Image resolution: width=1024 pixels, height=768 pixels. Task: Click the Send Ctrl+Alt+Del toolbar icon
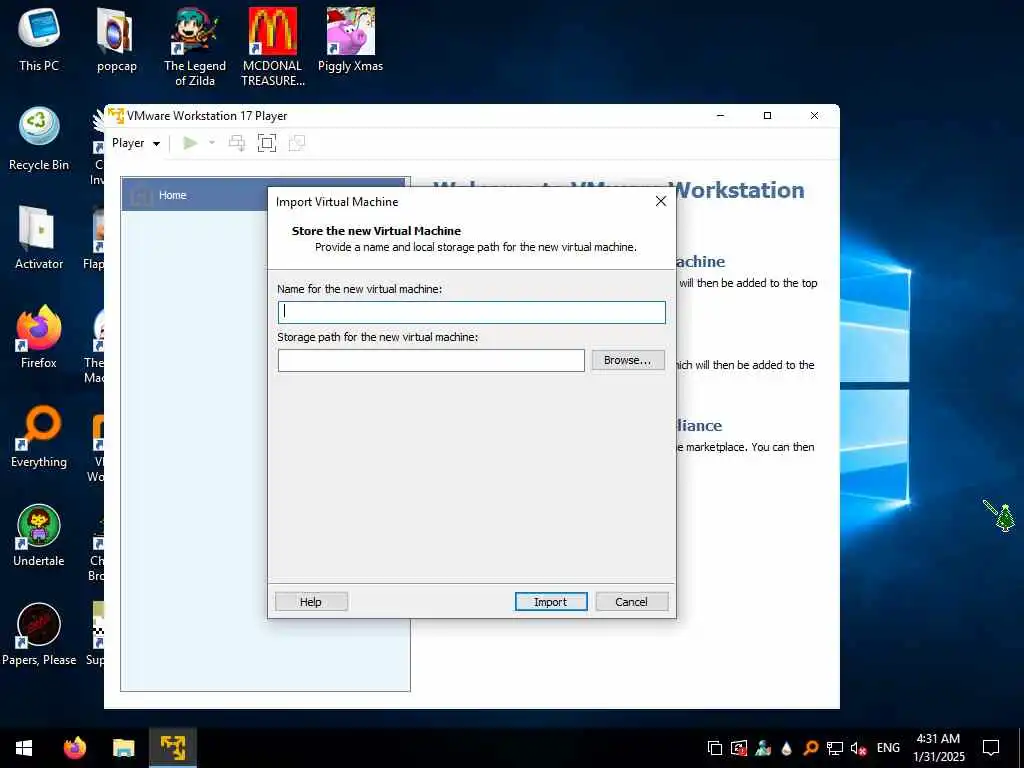coord(236,143)
